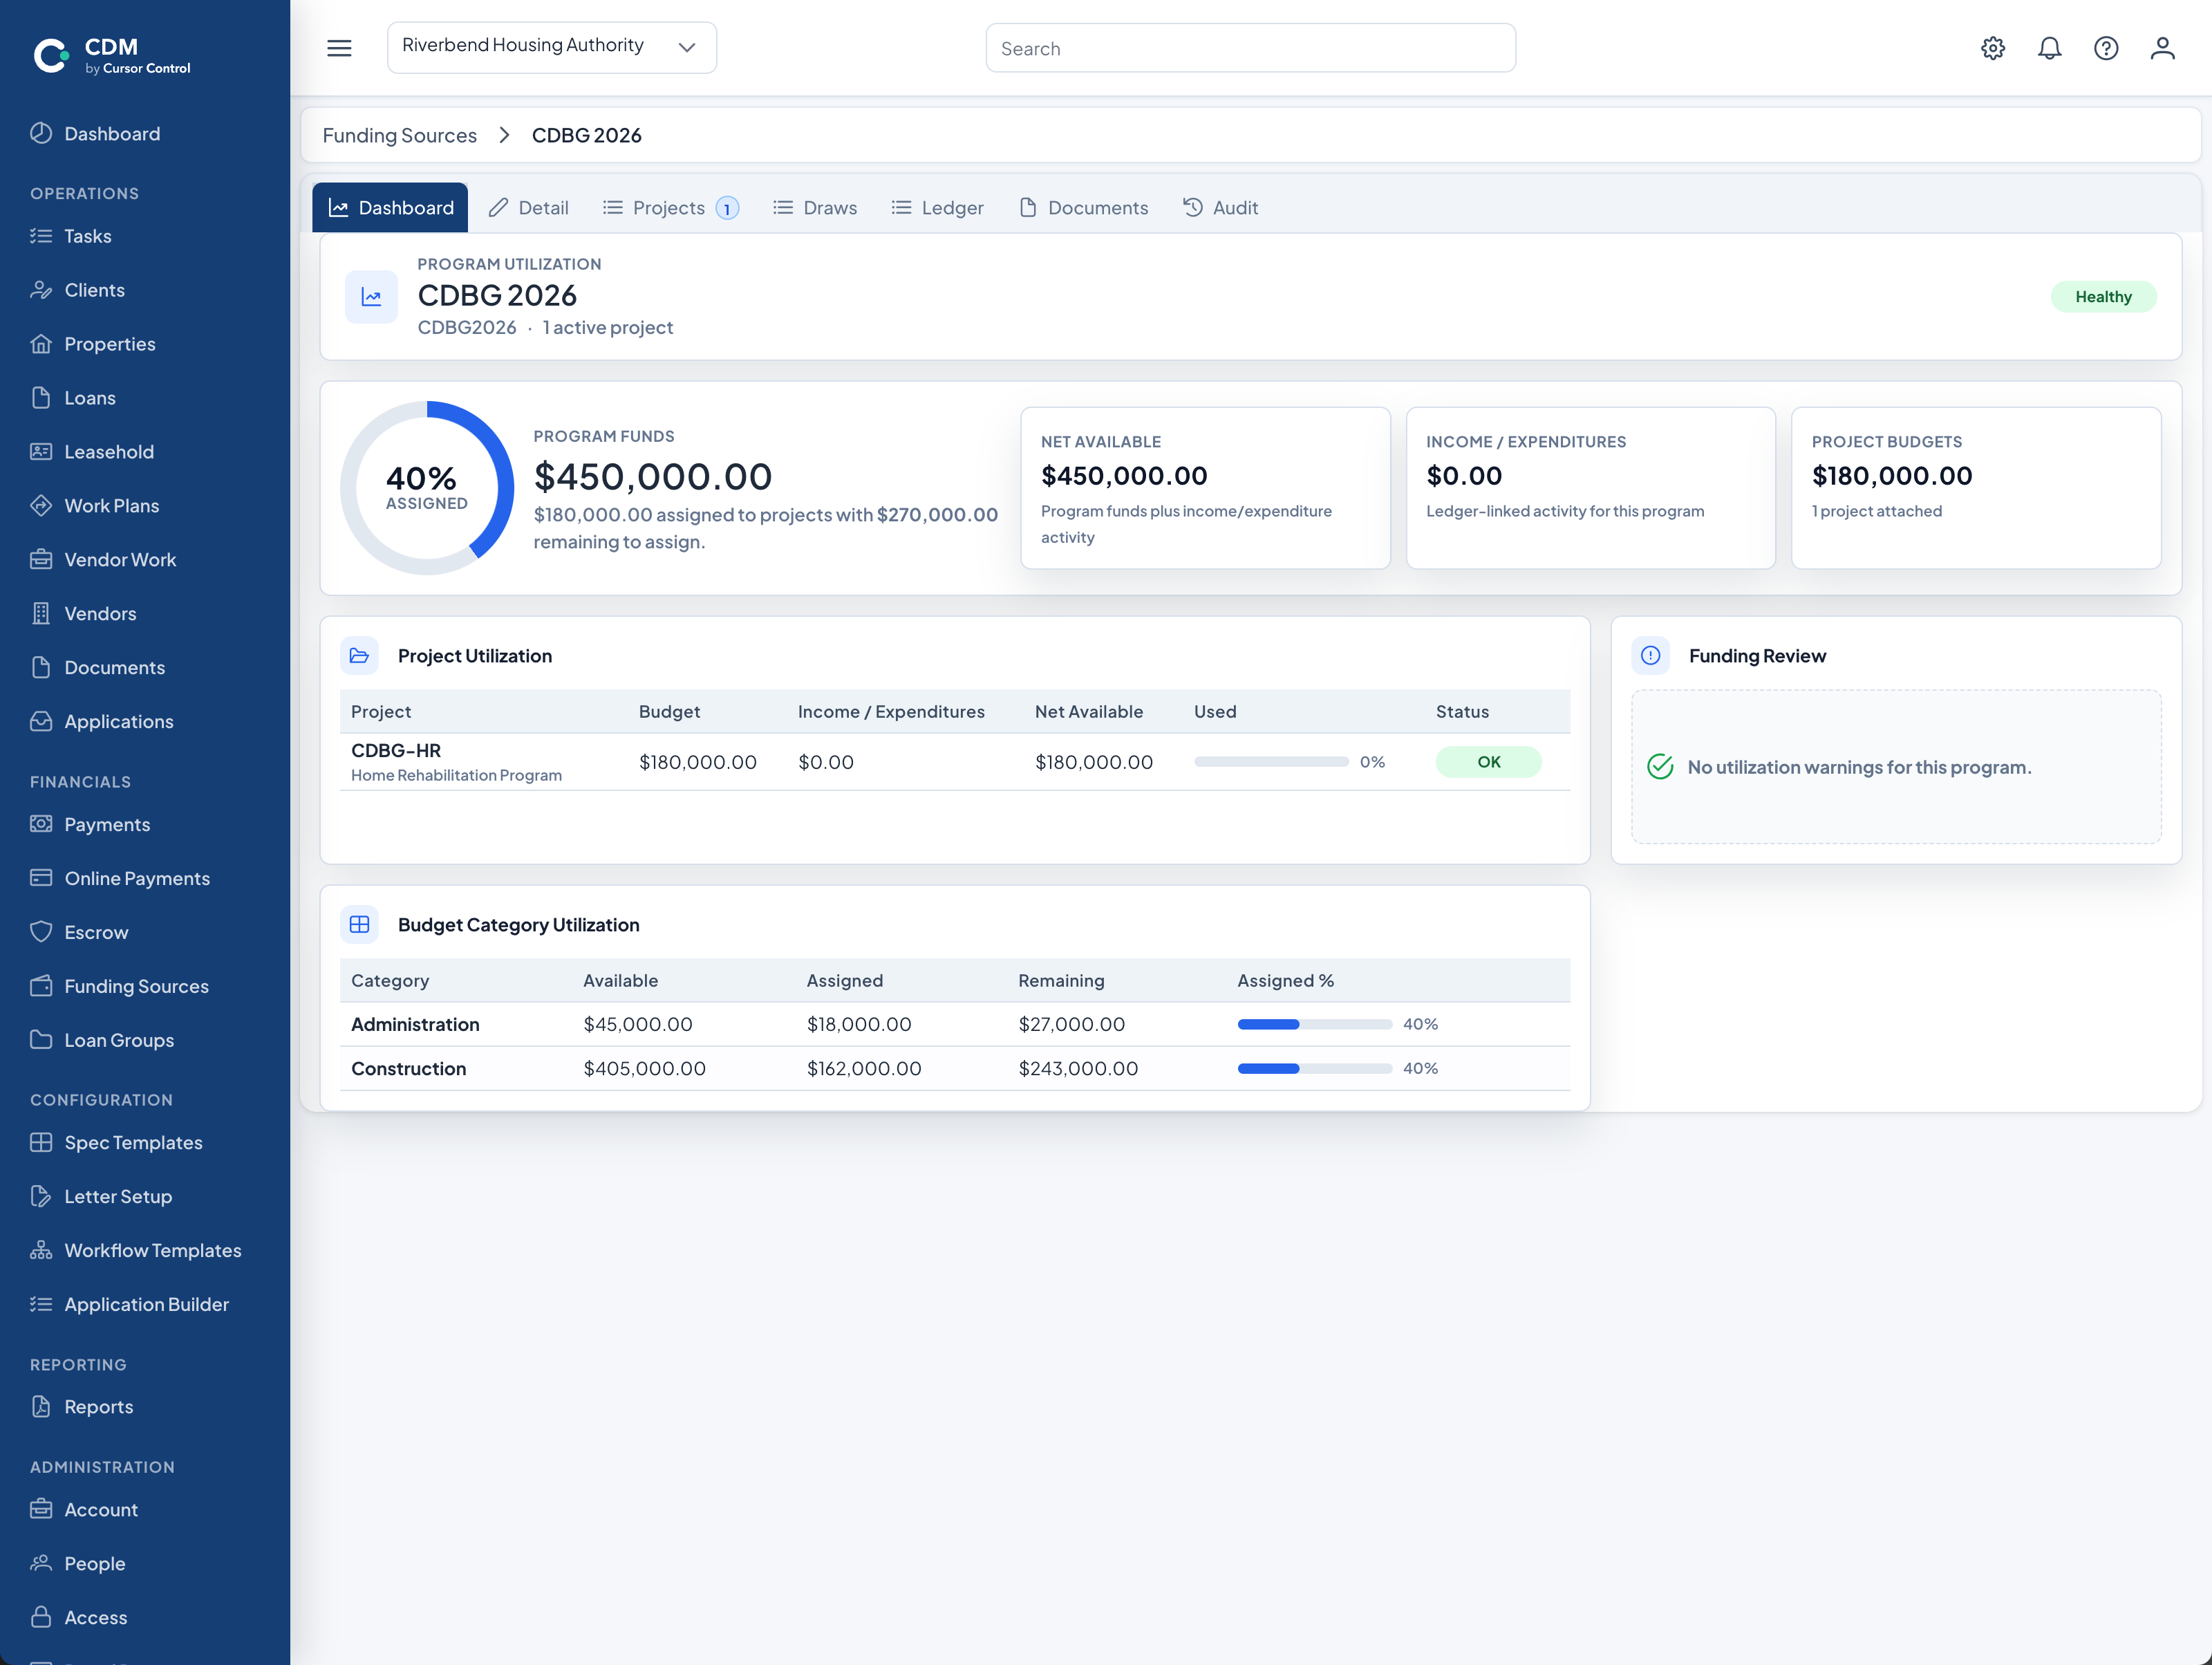Click the 40% assigned donut chart
Screen dimensions: 2212x1665
click(x=427, y=488)
